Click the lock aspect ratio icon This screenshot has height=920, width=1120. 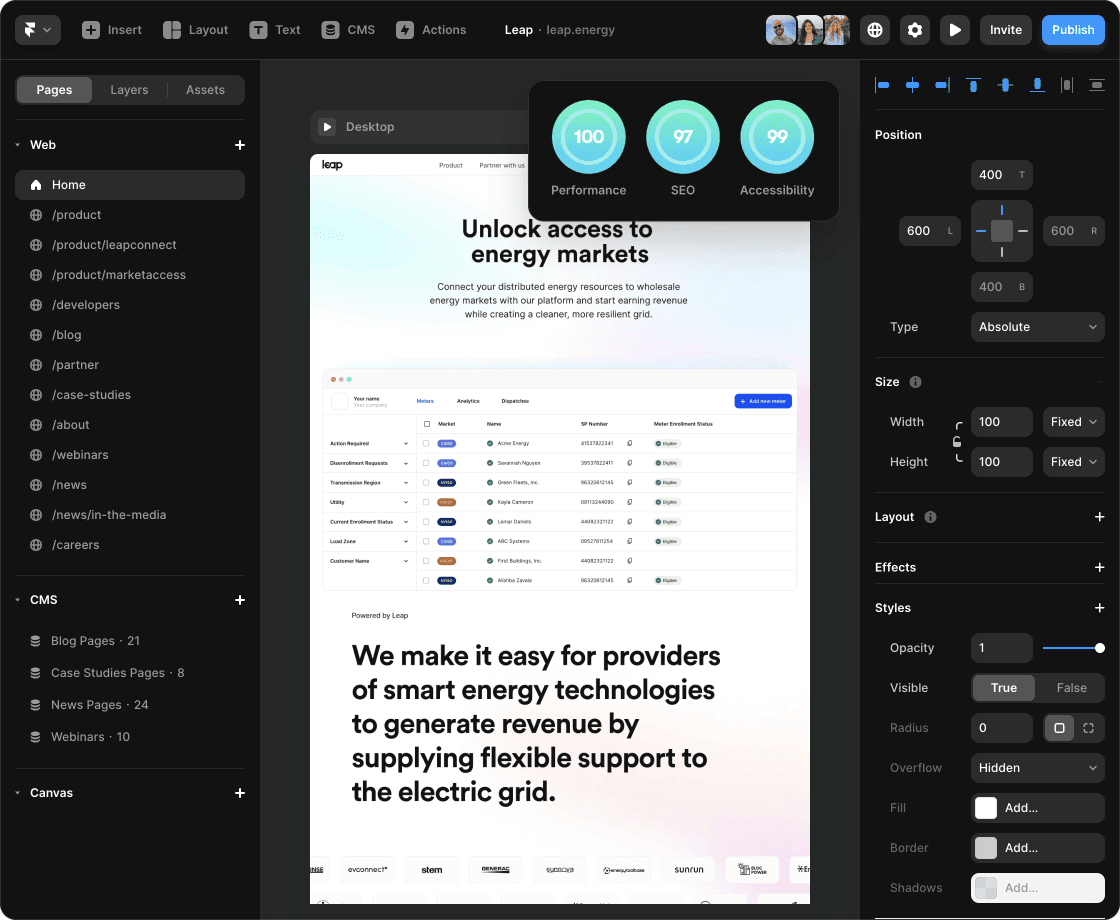[x=957, y=442]
